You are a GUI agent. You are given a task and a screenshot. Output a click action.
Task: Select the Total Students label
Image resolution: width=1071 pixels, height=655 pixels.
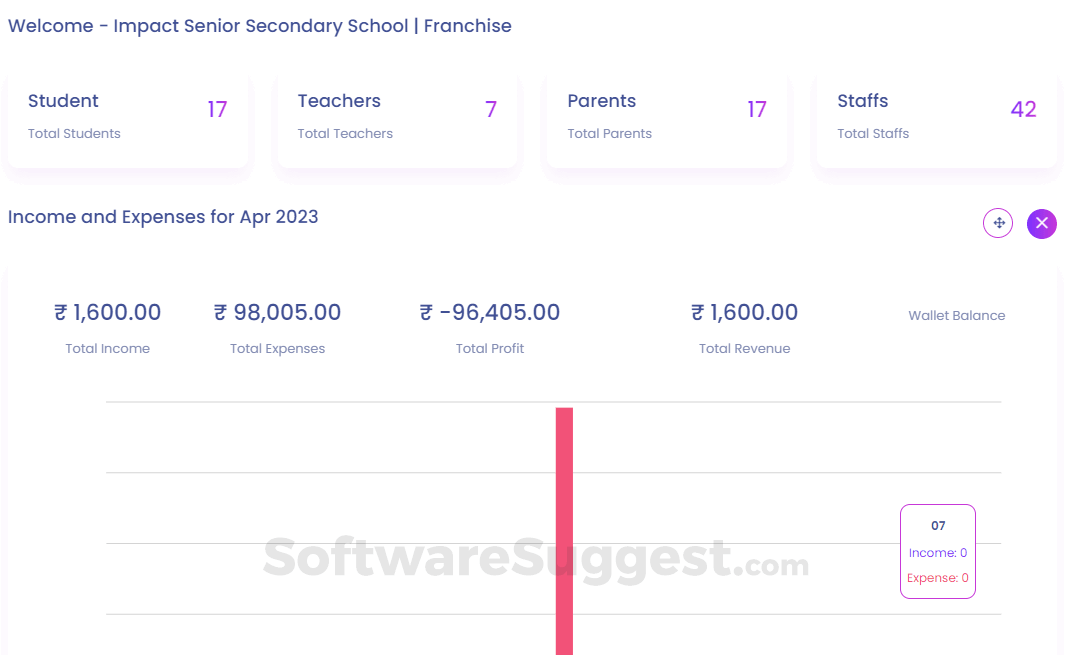(74, 132)
